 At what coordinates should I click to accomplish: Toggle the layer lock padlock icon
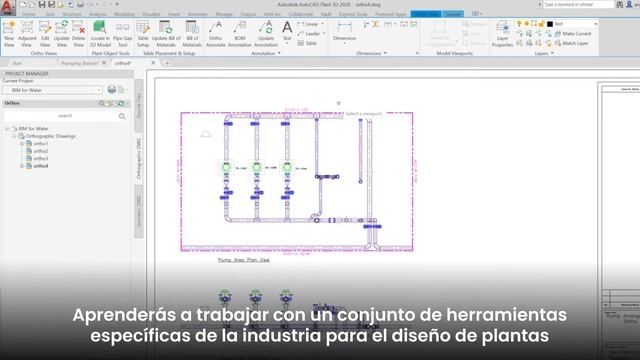[542, 24]
